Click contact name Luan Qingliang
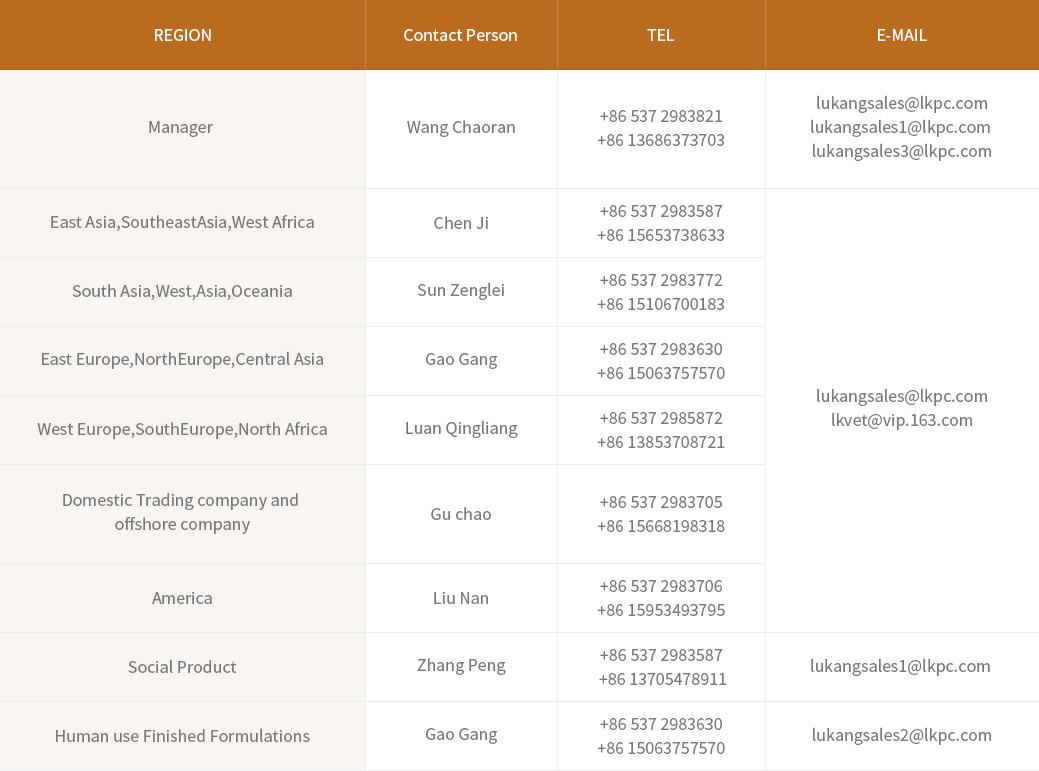Screen dimensions: 1039x771 coord(461,428)
